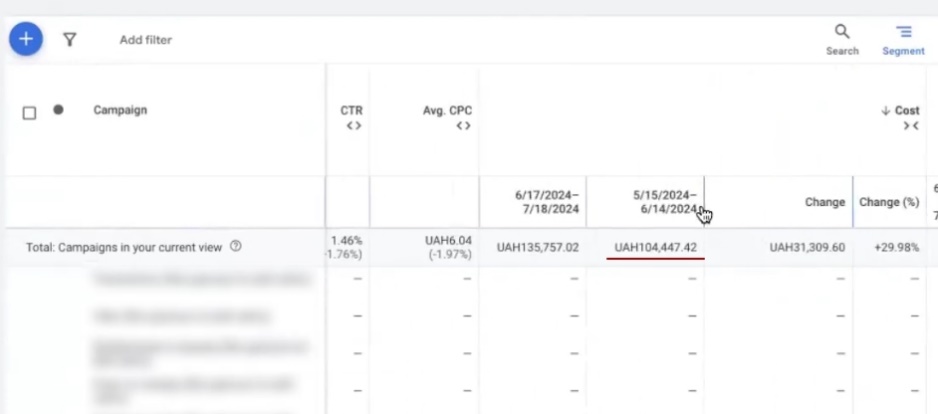Image resolution: width=938 pixels, height=414 pixels.
Task: Click the funnel filter icon
Action: coord(69,40)
